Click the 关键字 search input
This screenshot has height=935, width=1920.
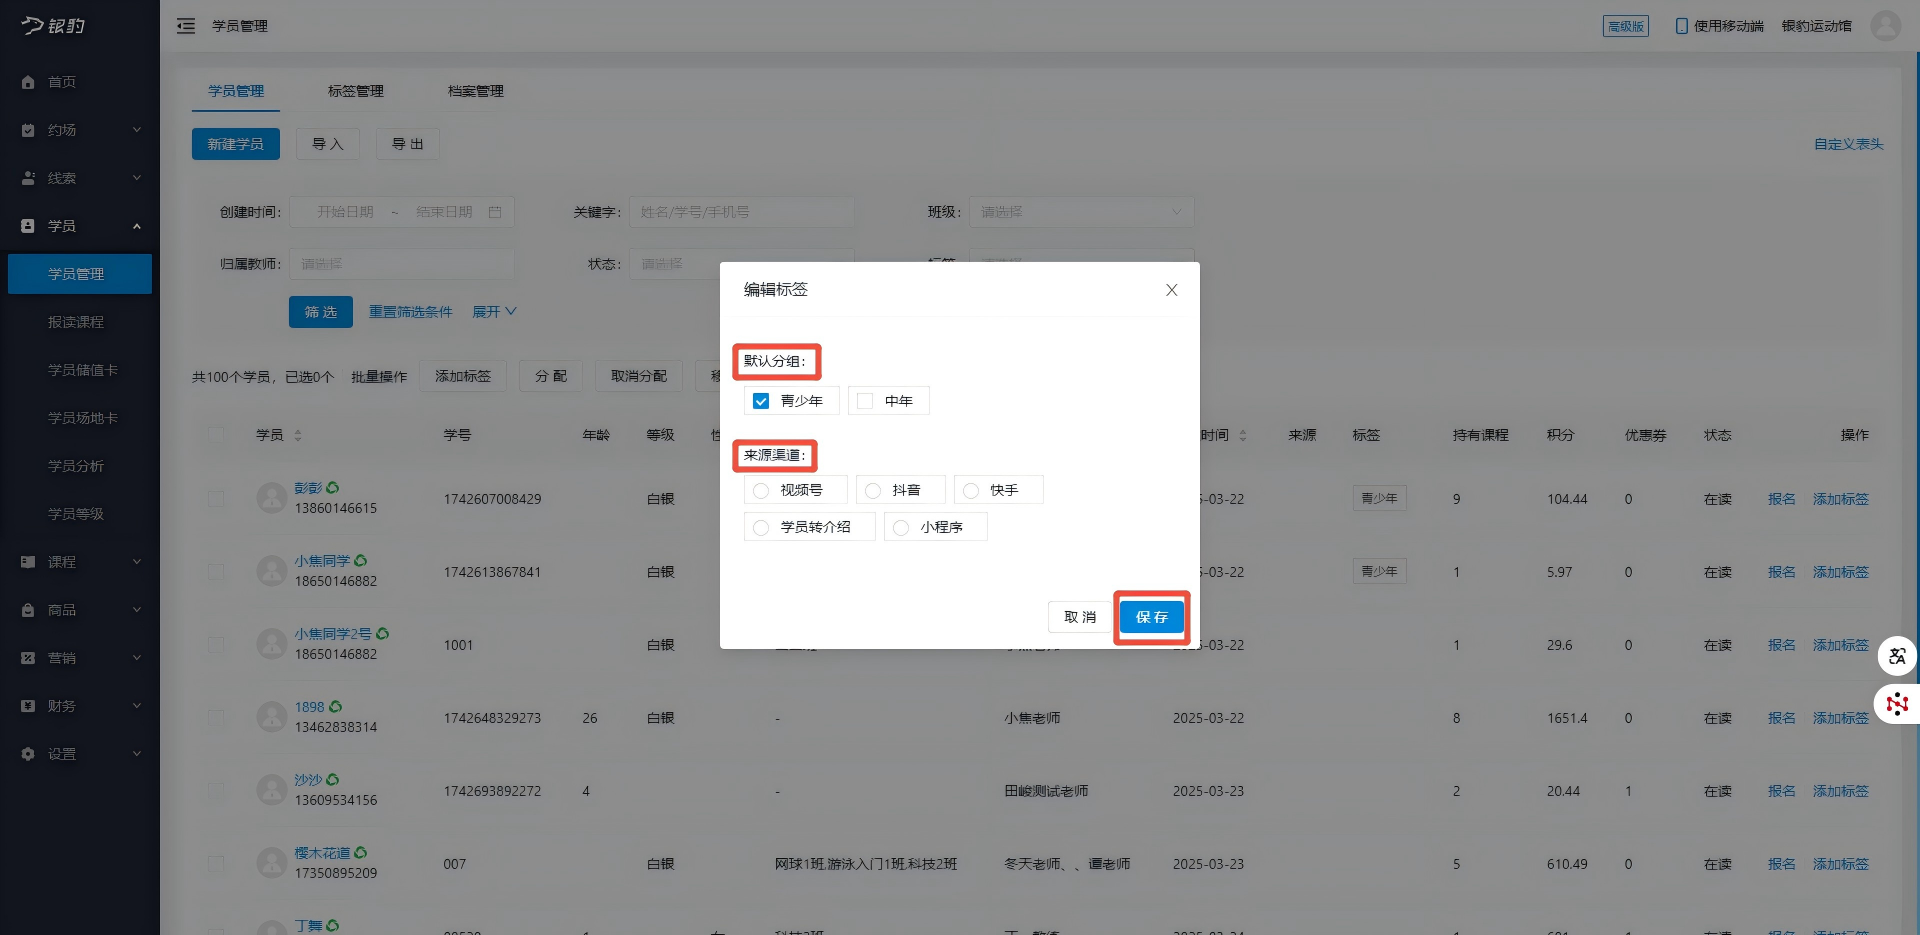742,212
